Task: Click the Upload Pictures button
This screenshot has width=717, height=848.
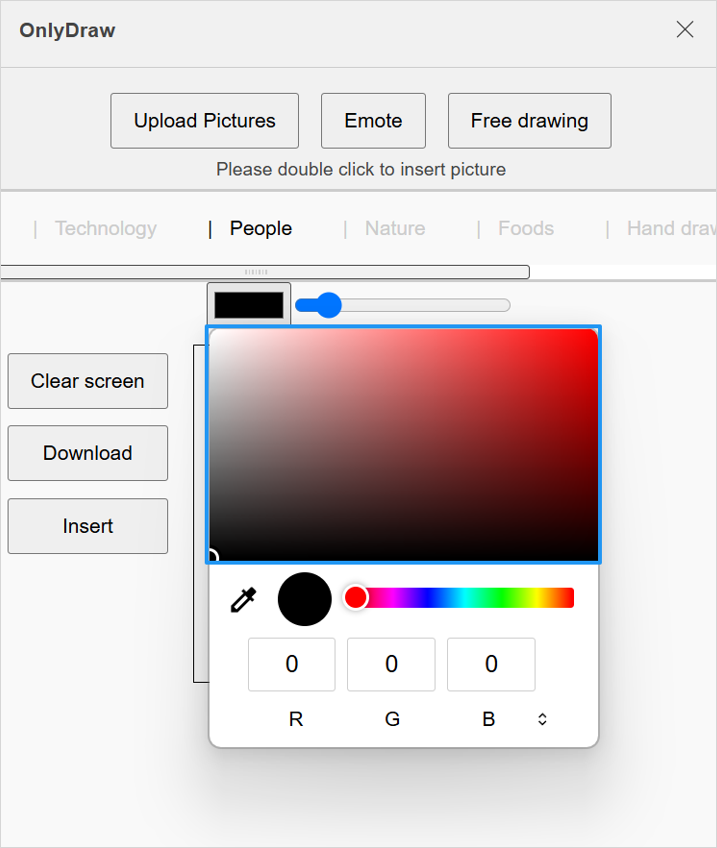Action: (x=204, y=120)
